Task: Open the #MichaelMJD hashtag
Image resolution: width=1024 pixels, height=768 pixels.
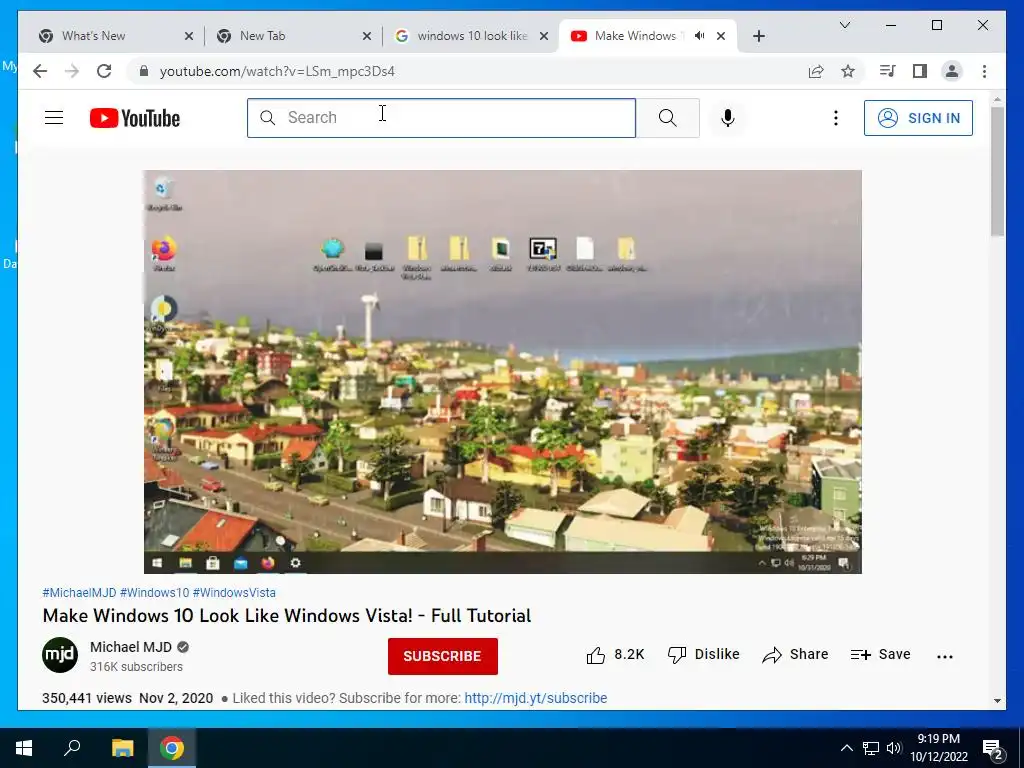Action: click(79, 592)
